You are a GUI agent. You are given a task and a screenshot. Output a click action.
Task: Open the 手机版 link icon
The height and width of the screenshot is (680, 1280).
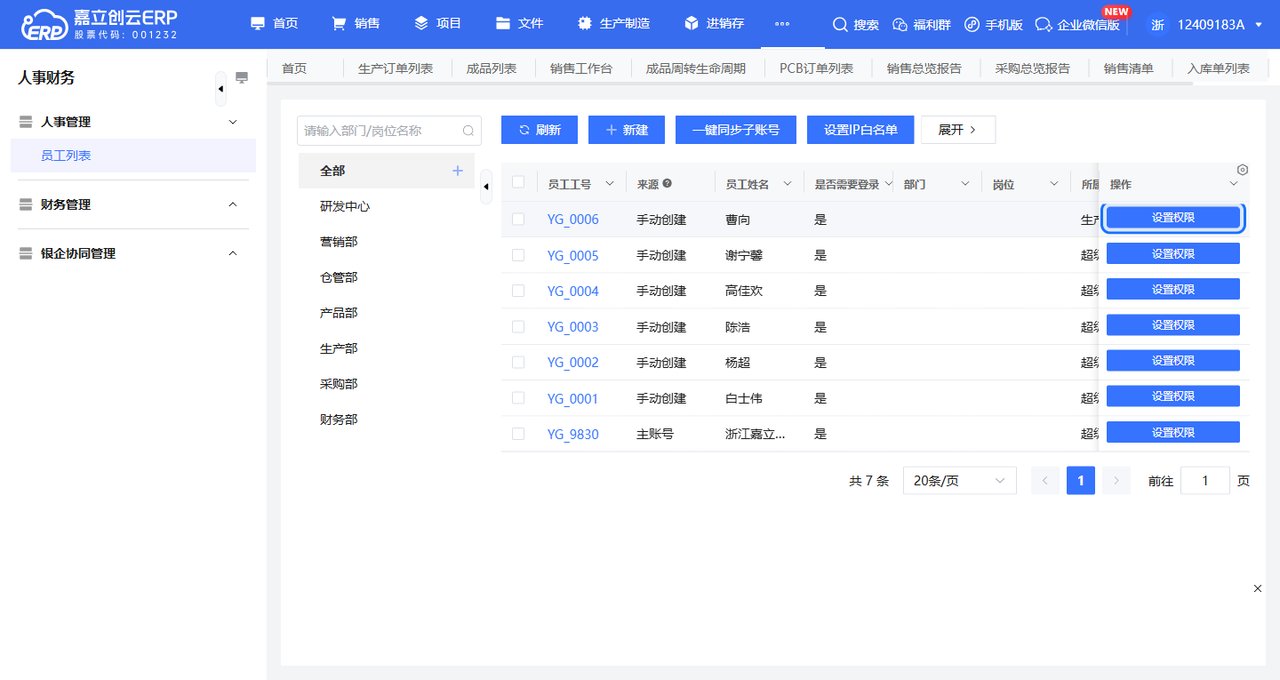coord(971,24)
